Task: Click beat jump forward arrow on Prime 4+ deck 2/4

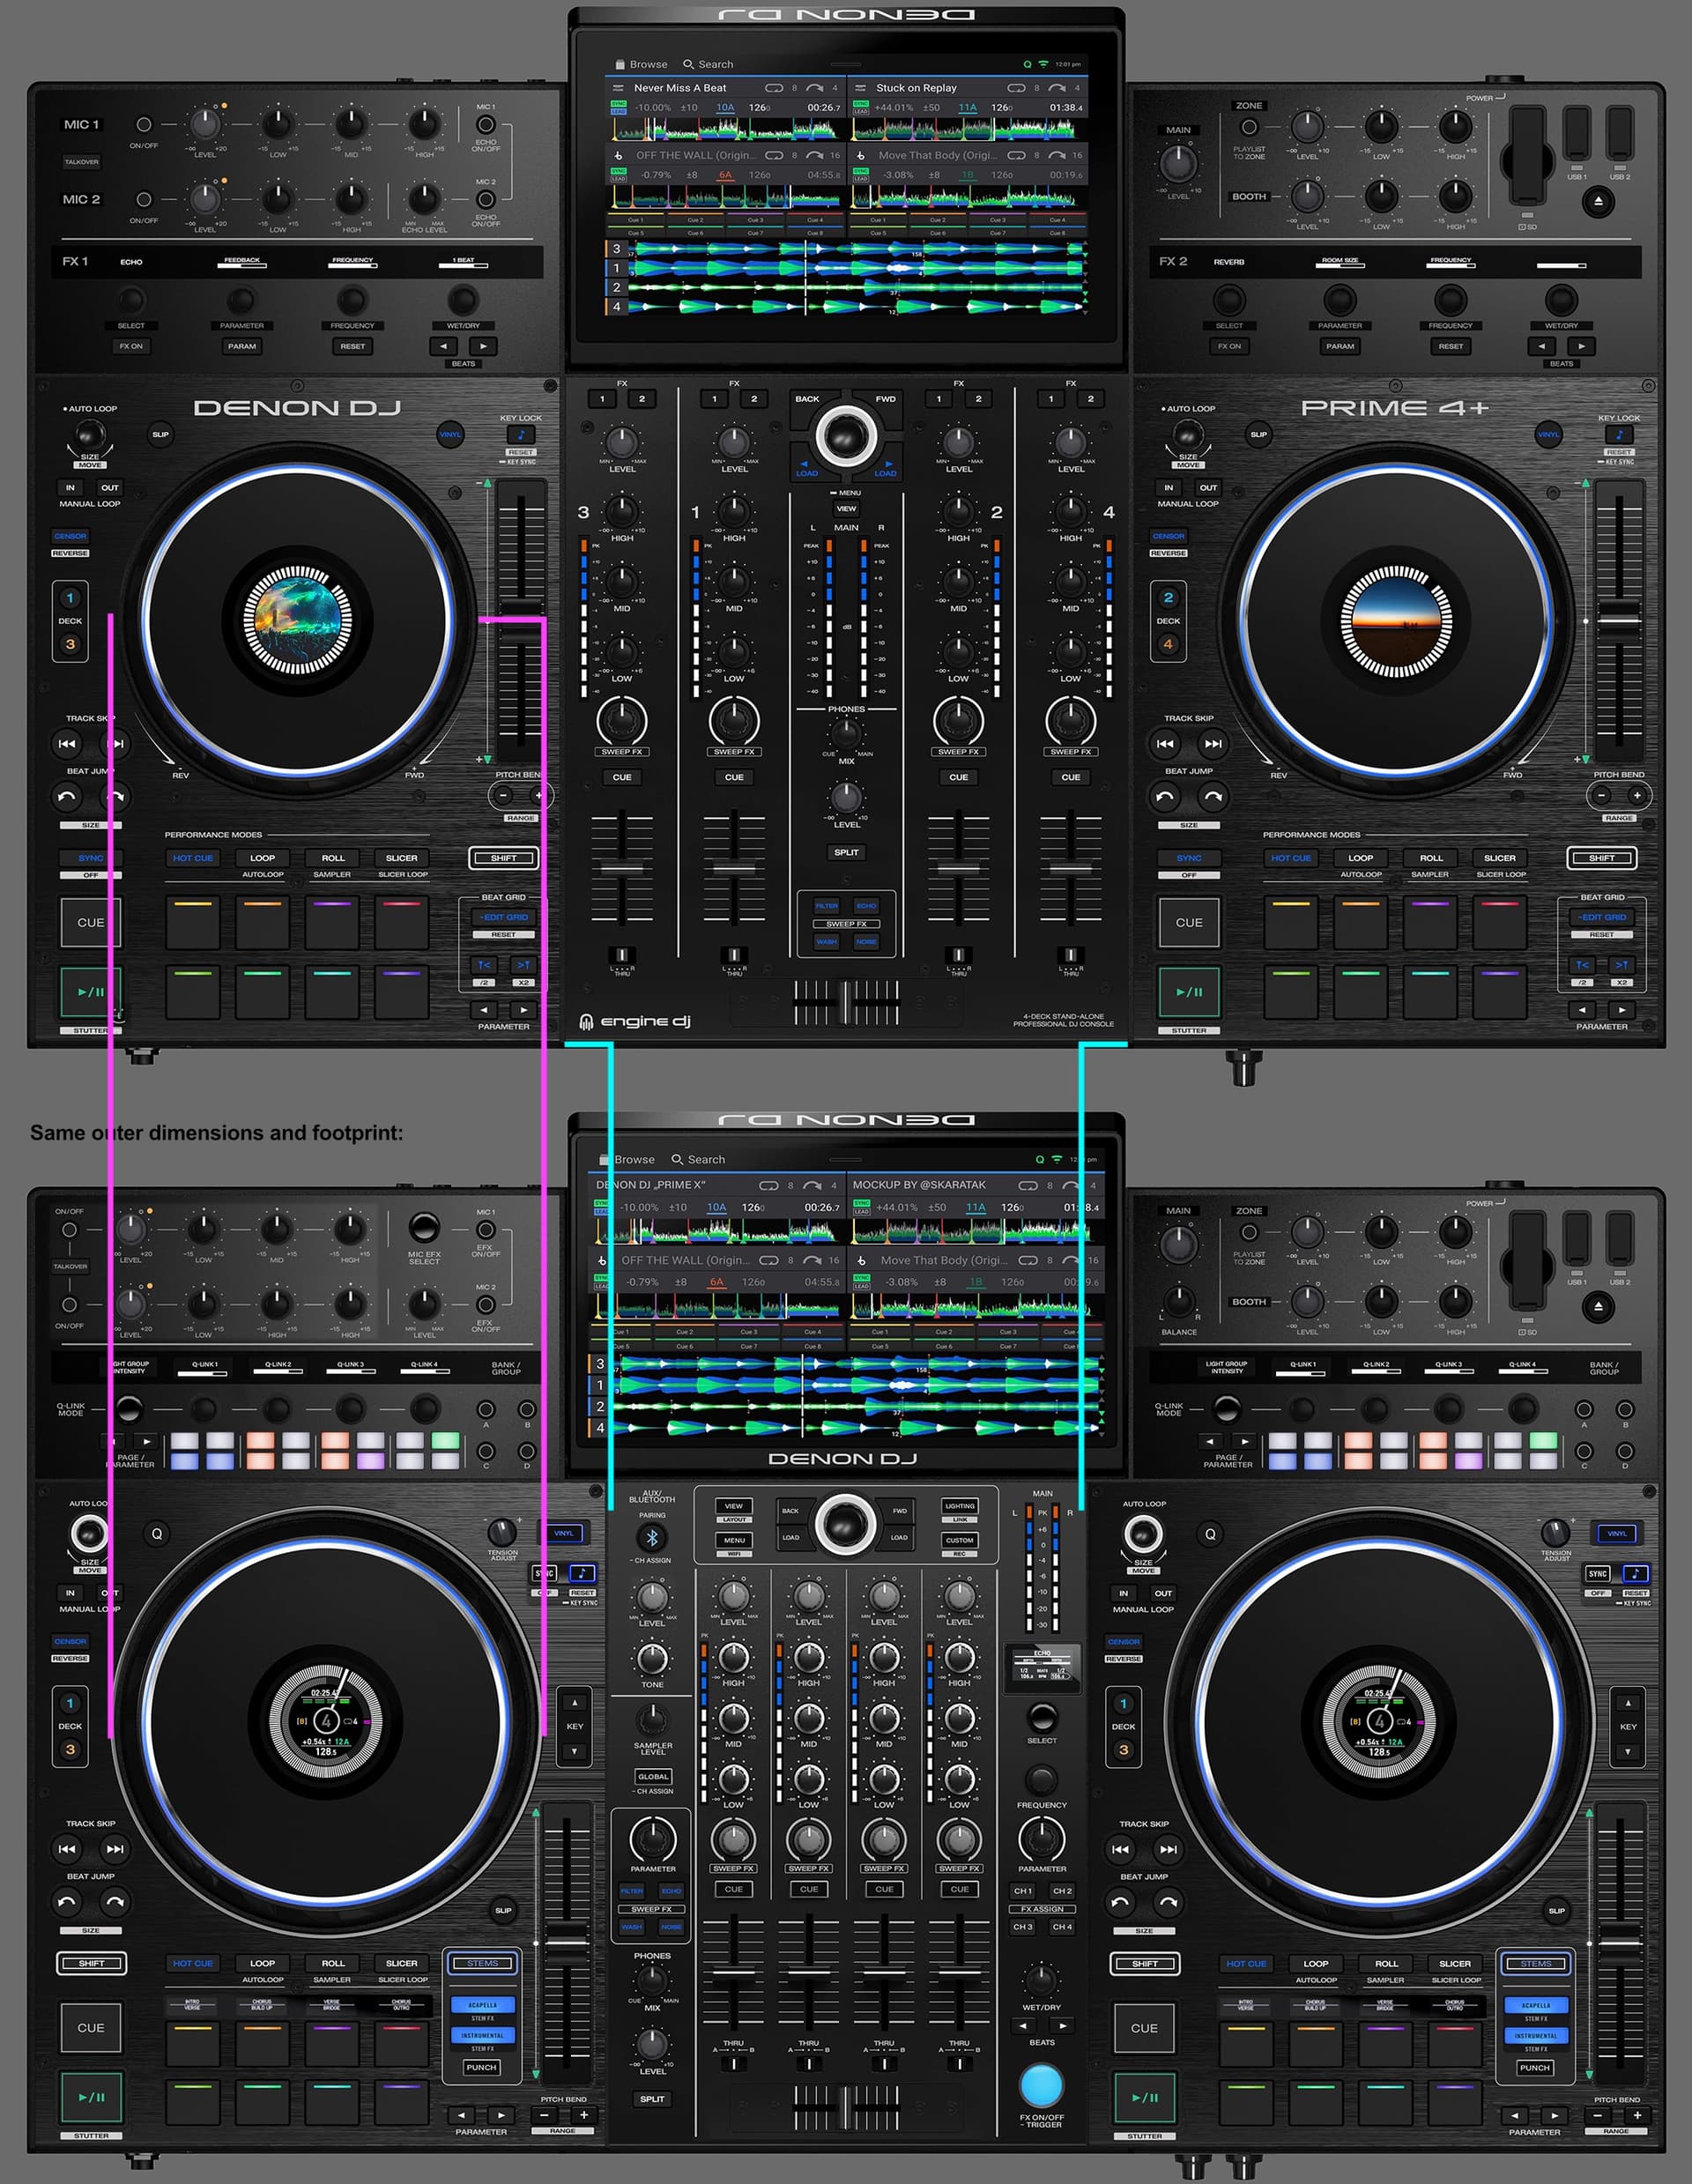Action: 1212,797
